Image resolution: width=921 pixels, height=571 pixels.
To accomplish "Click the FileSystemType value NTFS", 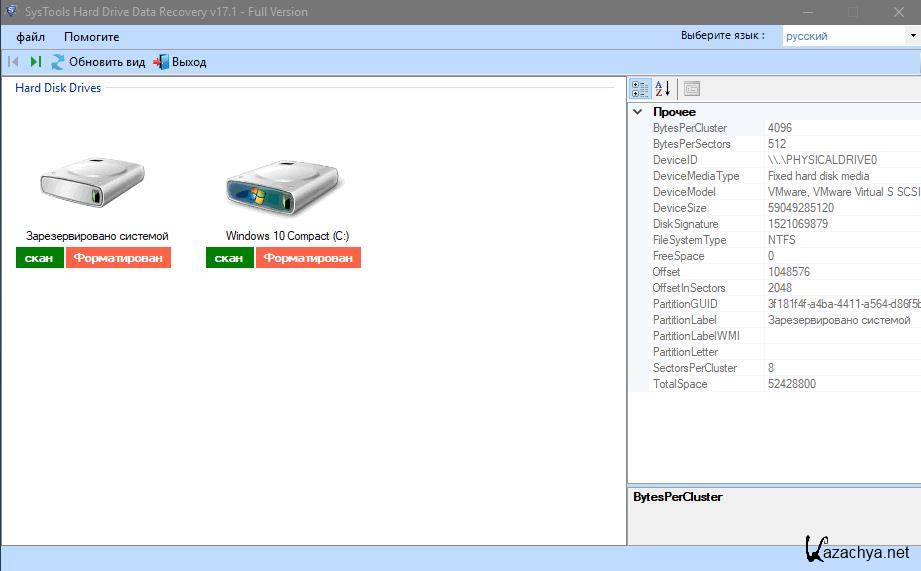I will (783, 240).
